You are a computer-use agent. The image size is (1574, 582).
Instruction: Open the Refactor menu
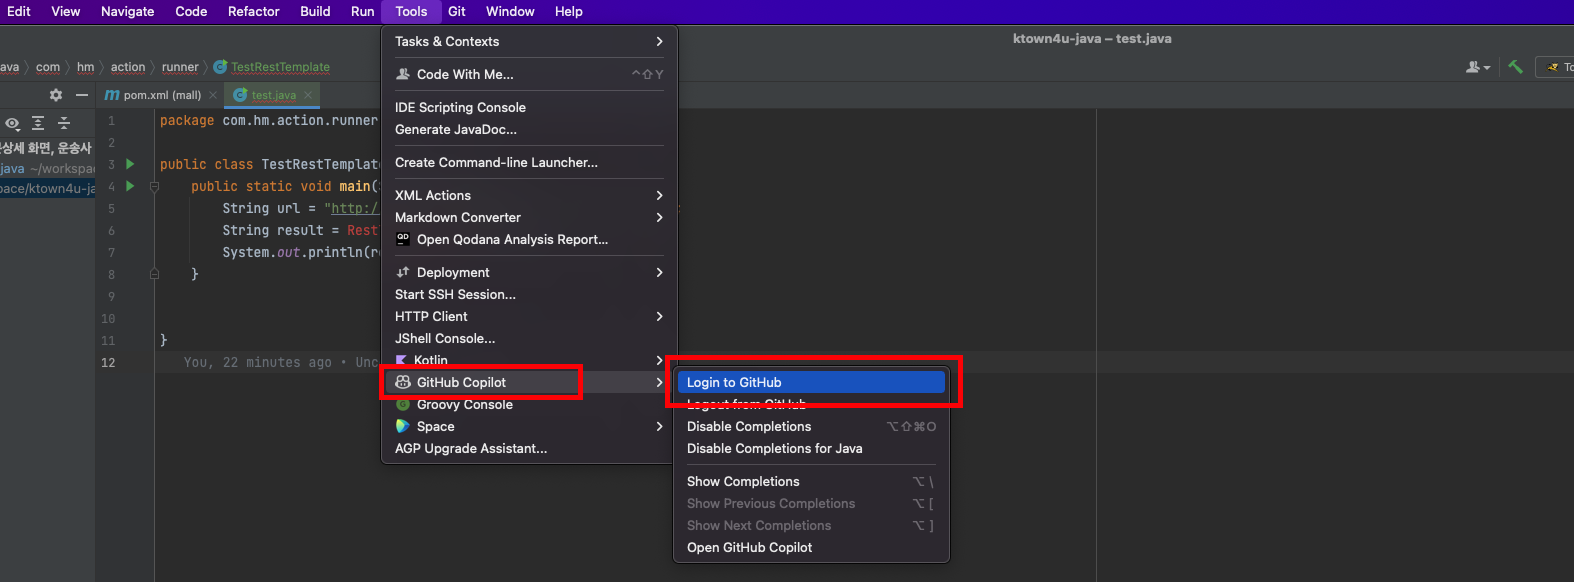pos(254,11)
